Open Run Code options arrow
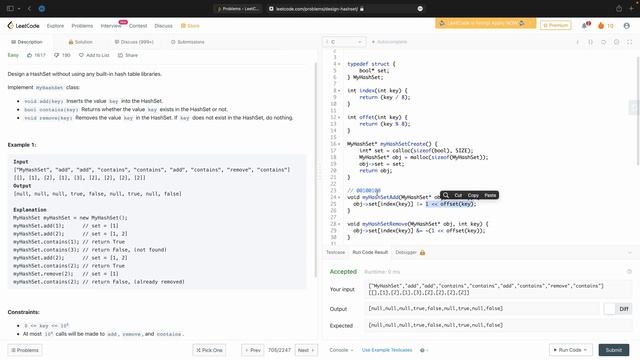This screenshot has width=640, height=360. click(586, 350)
